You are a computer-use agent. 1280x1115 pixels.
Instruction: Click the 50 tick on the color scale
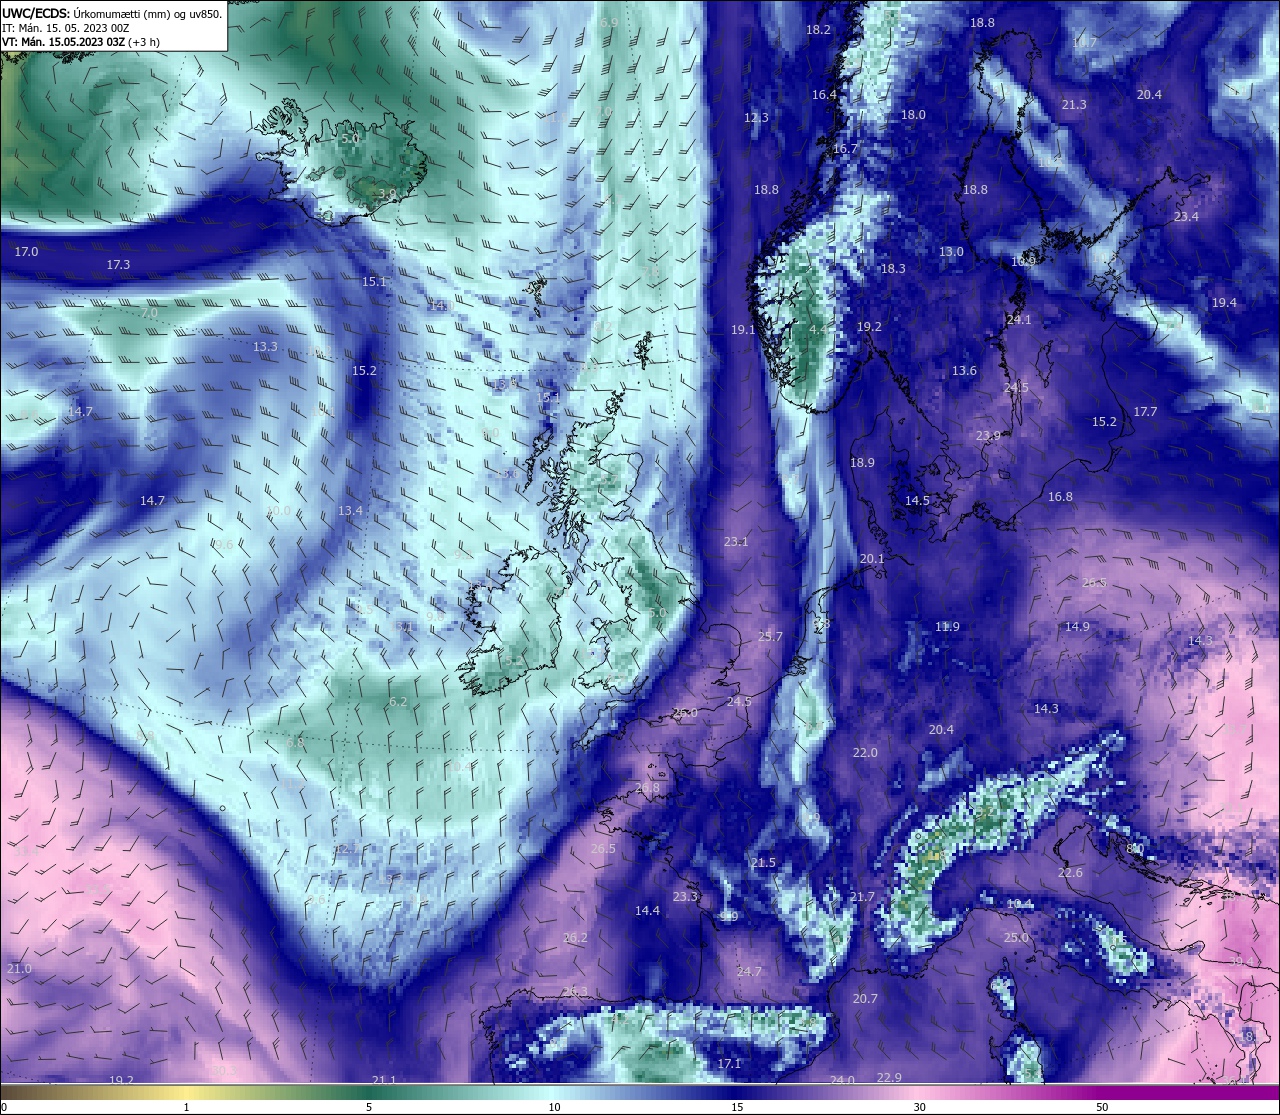tap(1102, 1107)
